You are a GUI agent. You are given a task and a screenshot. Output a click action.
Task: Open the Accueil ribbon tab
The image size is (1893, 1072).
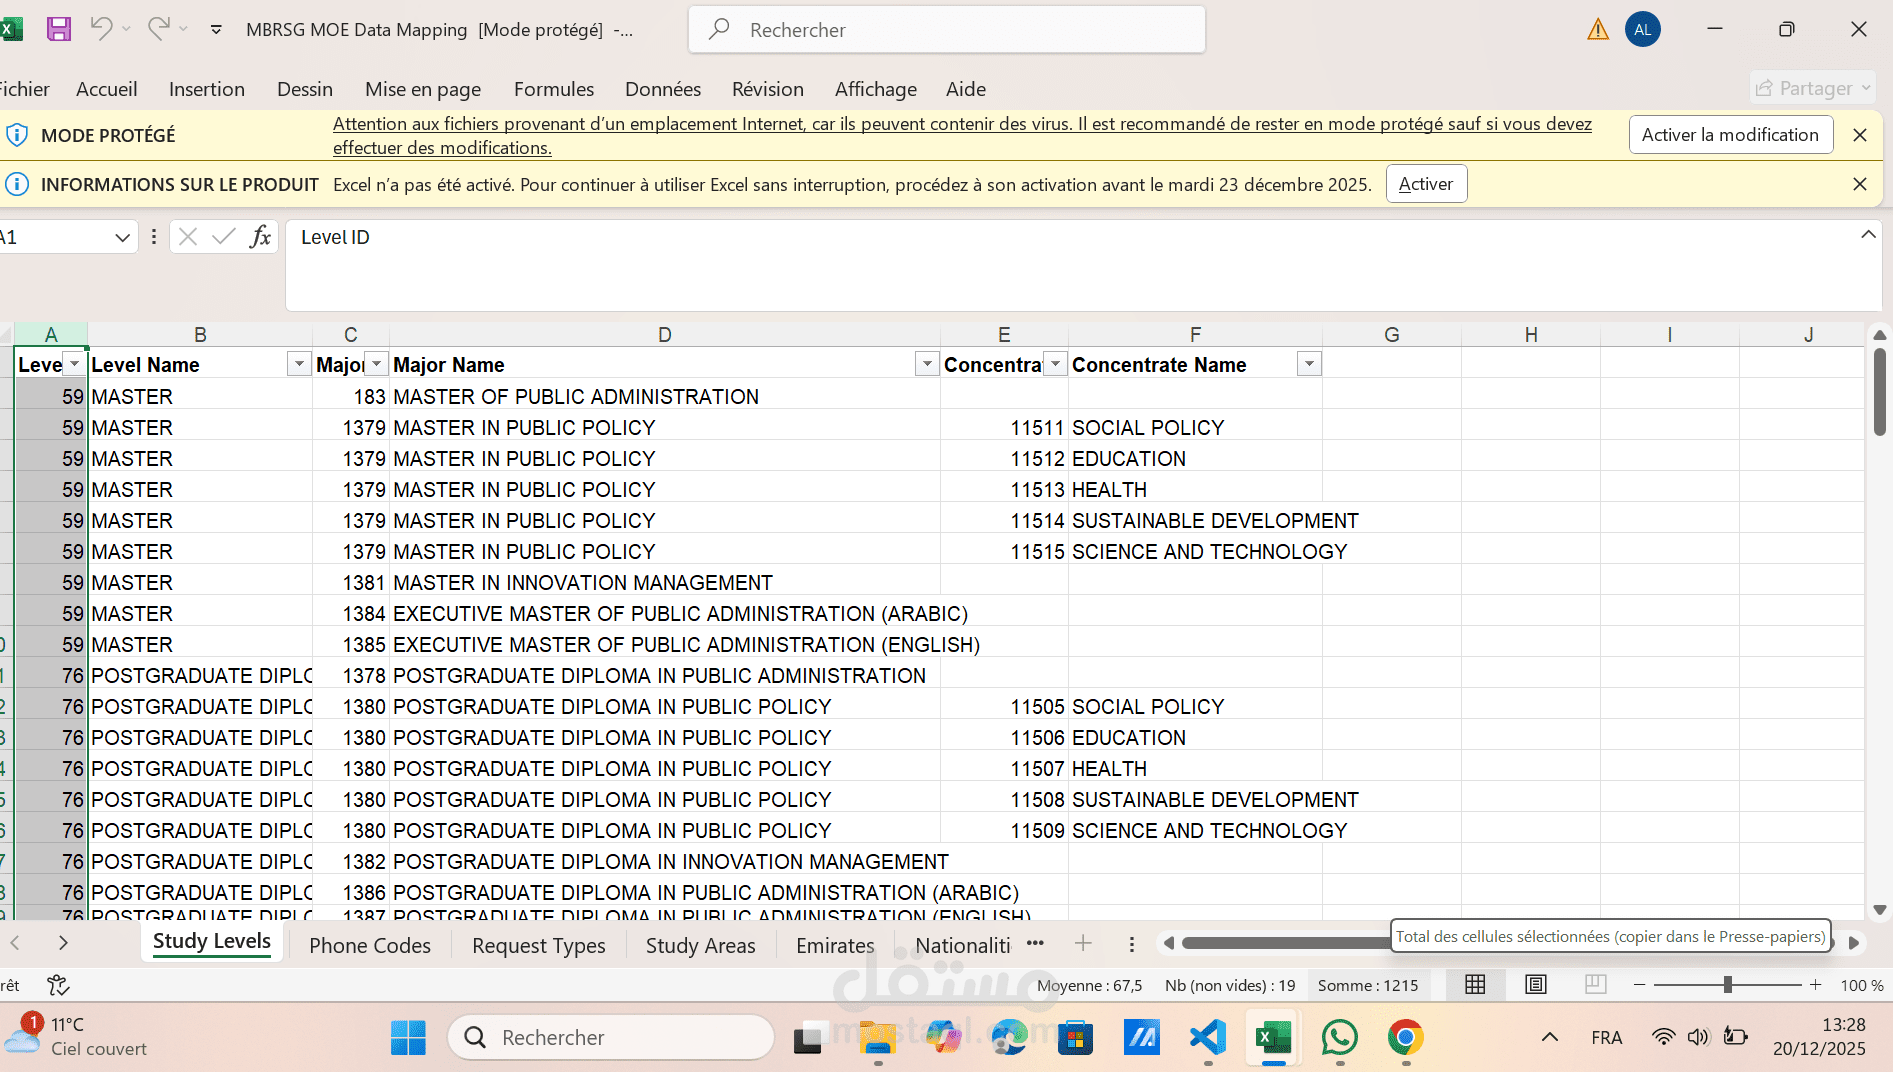[107, 89]
